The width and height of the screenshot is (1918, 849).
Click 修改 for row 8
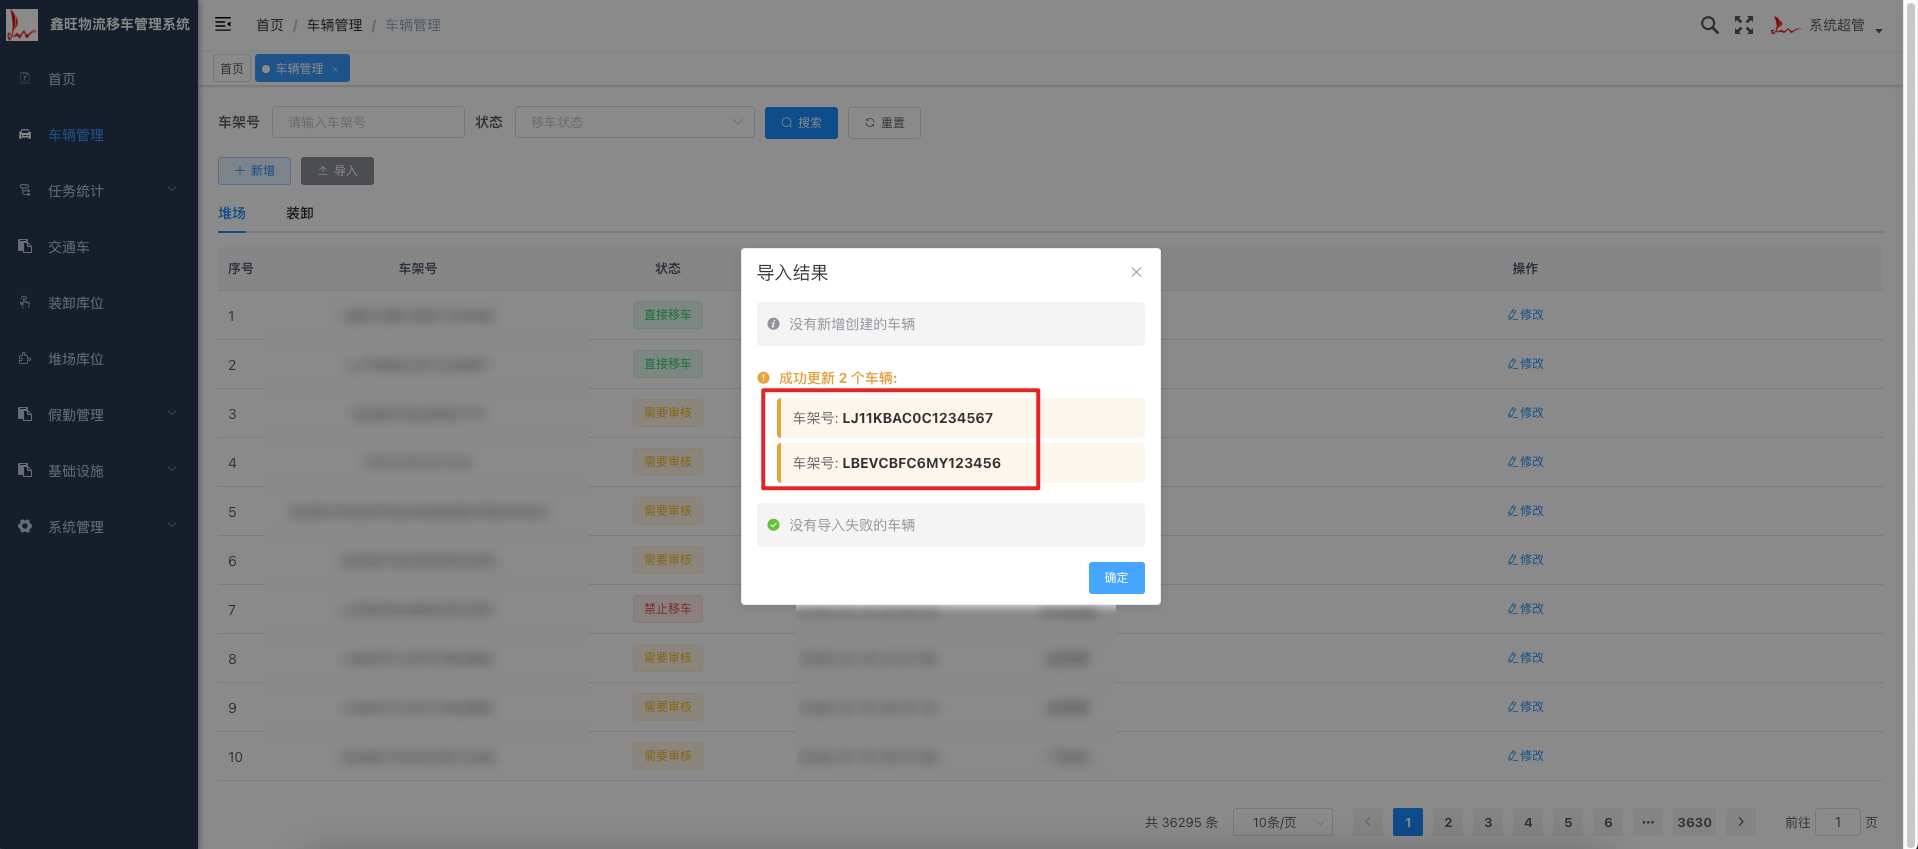(x=1525, y=658)
